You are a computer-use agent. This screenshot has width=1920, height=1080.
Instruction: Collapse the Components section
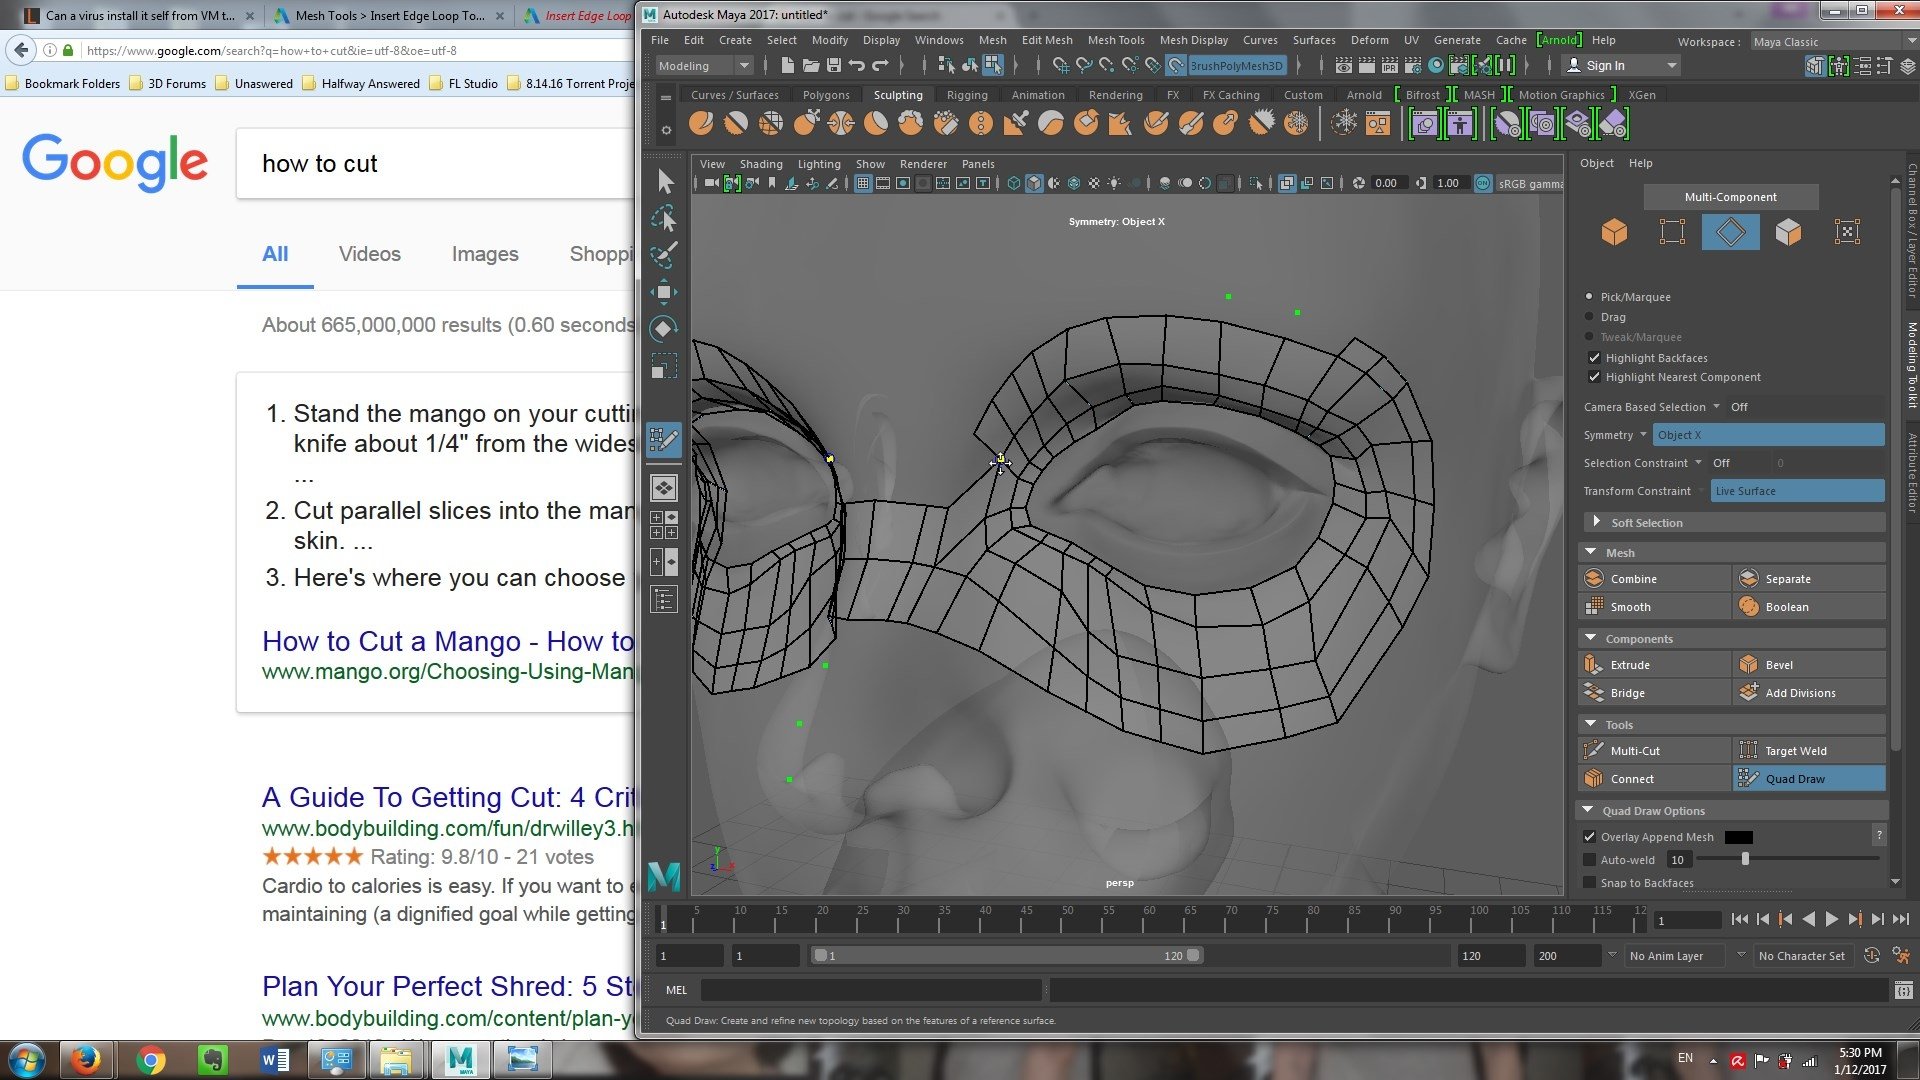pyautogui.click(x=1591, y=638)
